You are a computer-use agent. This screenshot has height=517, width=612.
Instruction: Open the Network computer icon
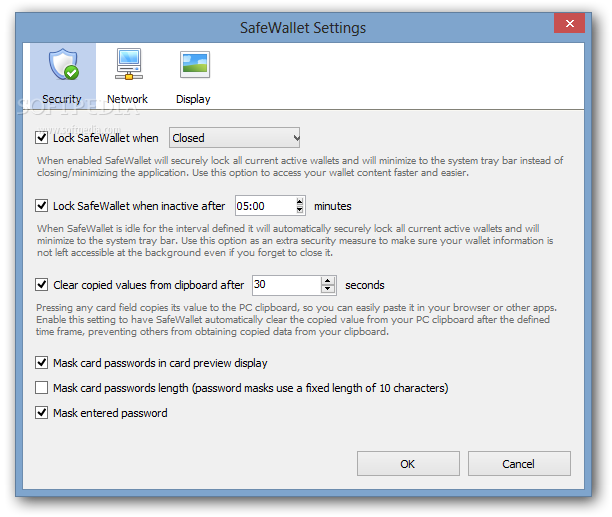click(128, 64)
